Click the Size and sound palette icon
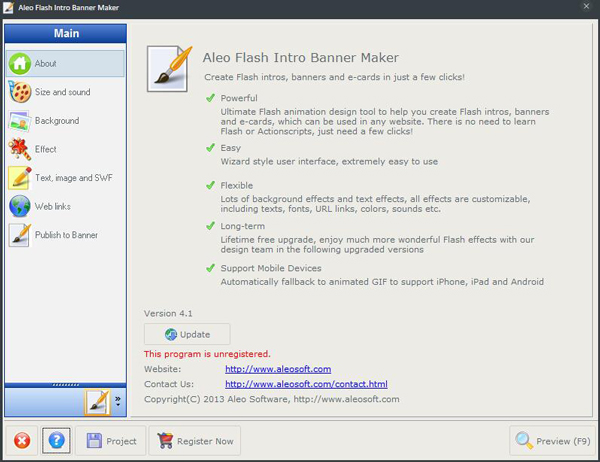 point(20,92)
